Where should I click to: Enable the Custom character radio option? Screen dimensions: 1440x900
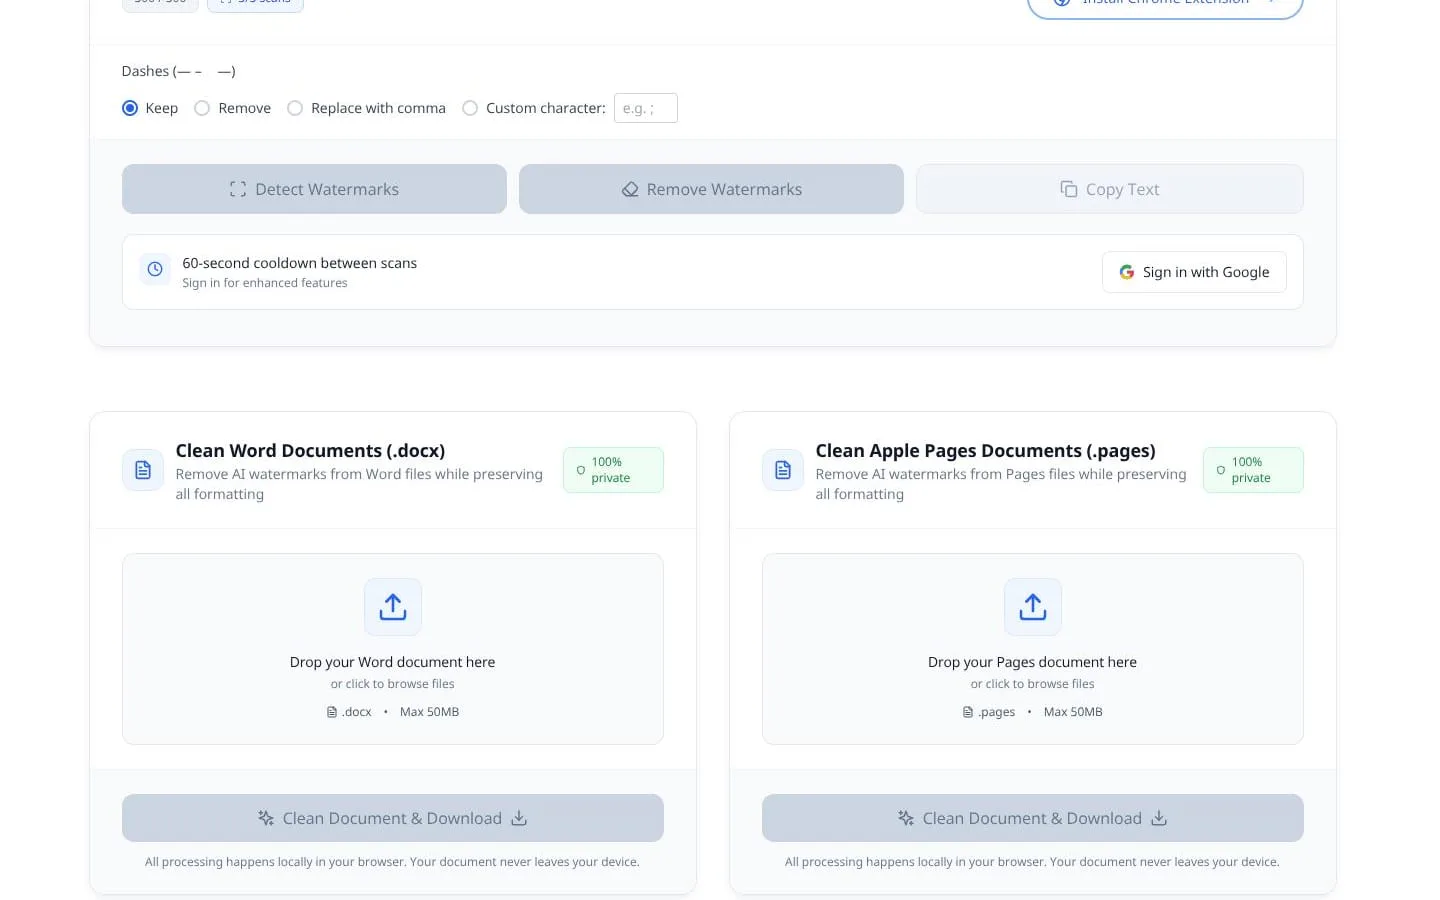point(470,108)
